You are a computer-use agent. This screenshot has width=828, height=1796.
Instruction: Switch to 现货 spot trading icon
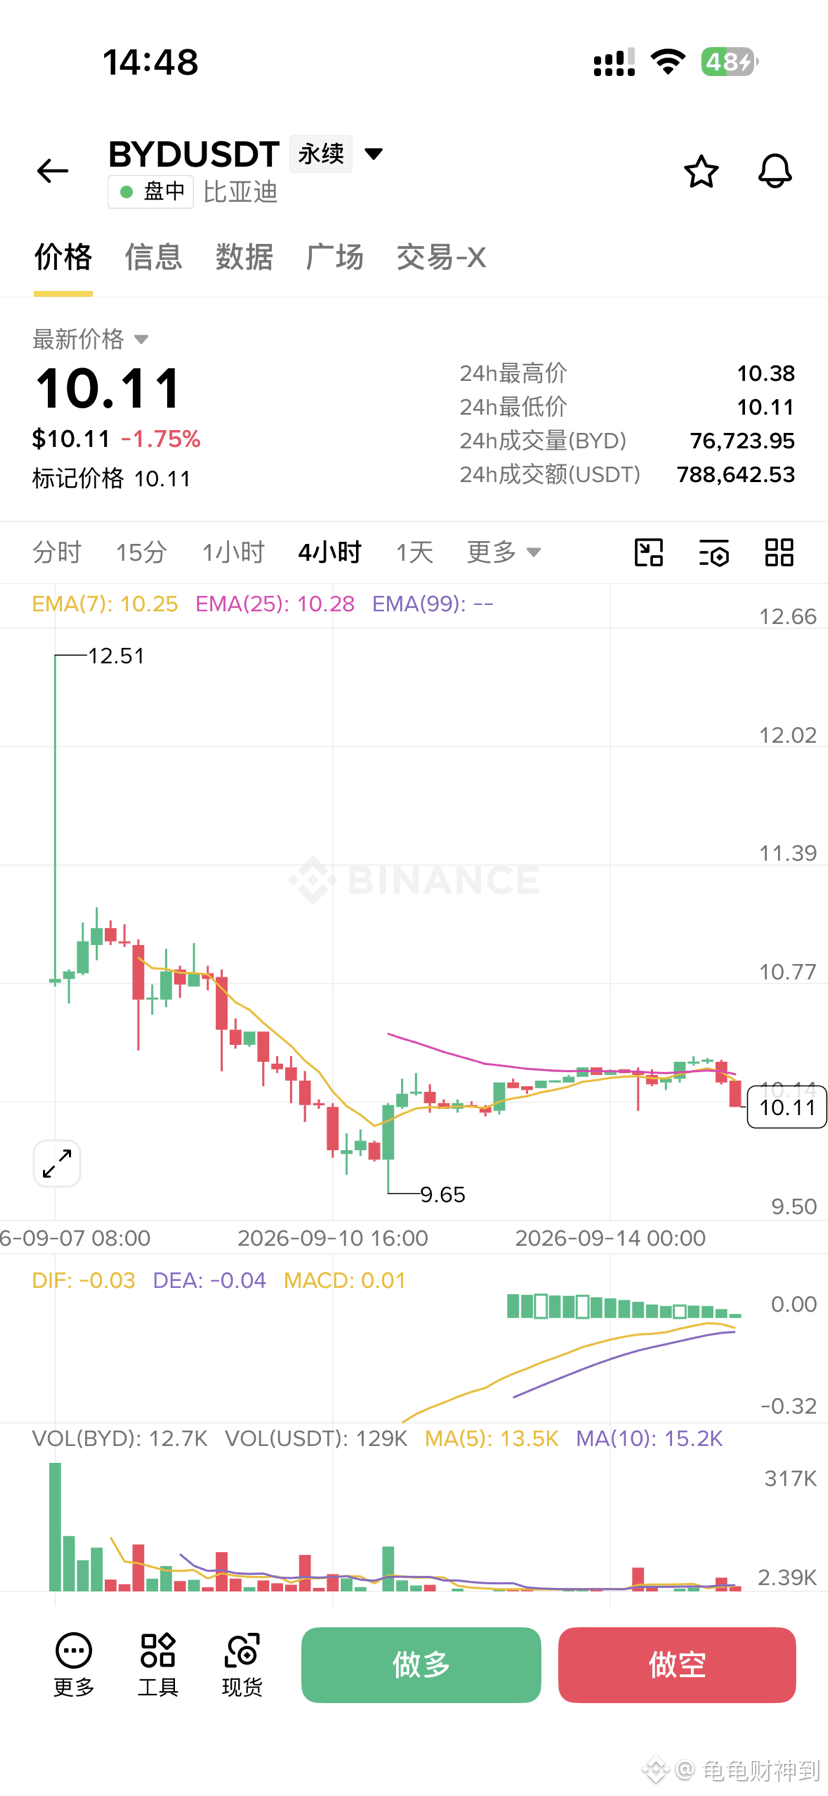[x=242, y=1665]
